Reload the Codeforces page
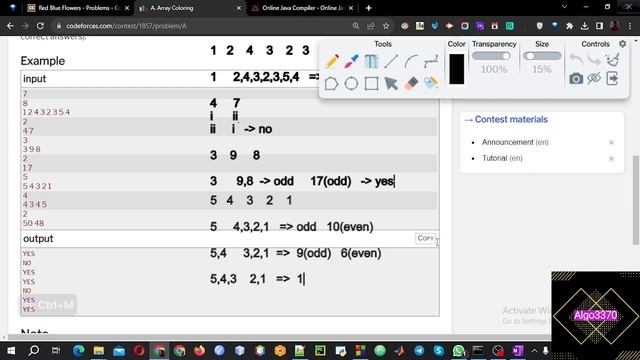This screenshot has width=640, height=360. coord(40,26)
